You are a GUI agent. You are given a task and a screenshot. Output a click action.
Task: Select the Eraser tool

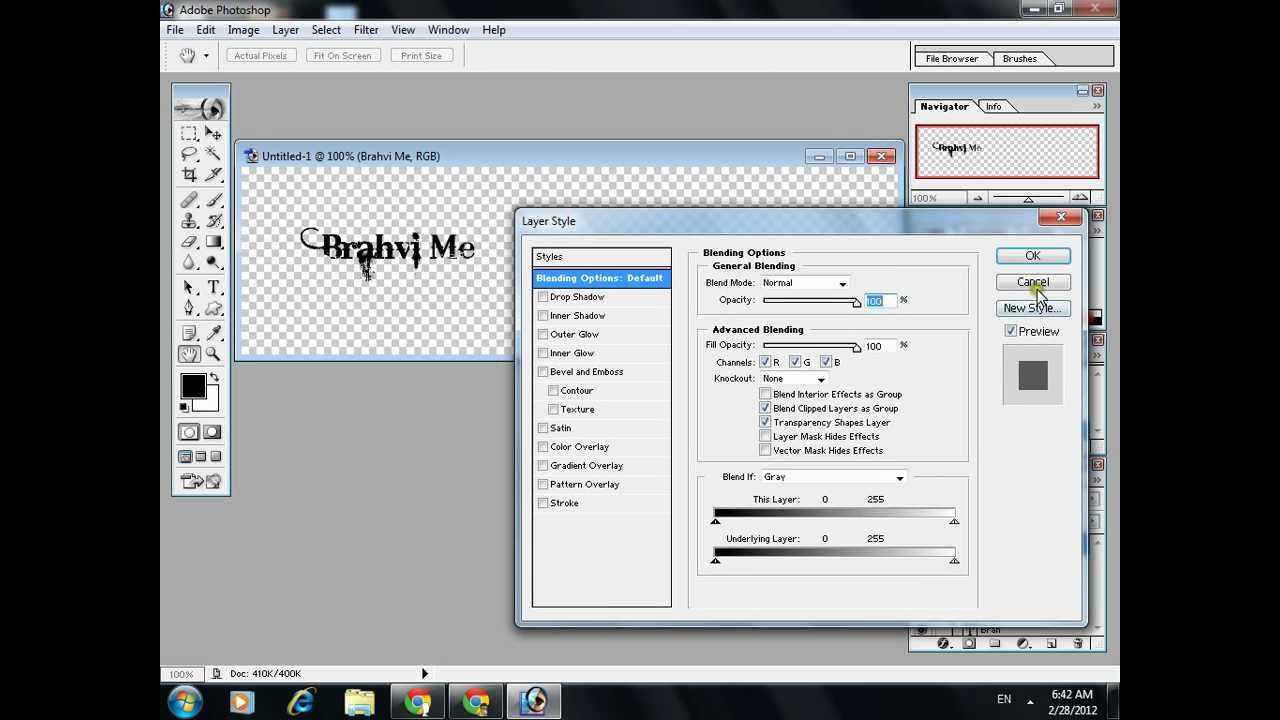189,242
